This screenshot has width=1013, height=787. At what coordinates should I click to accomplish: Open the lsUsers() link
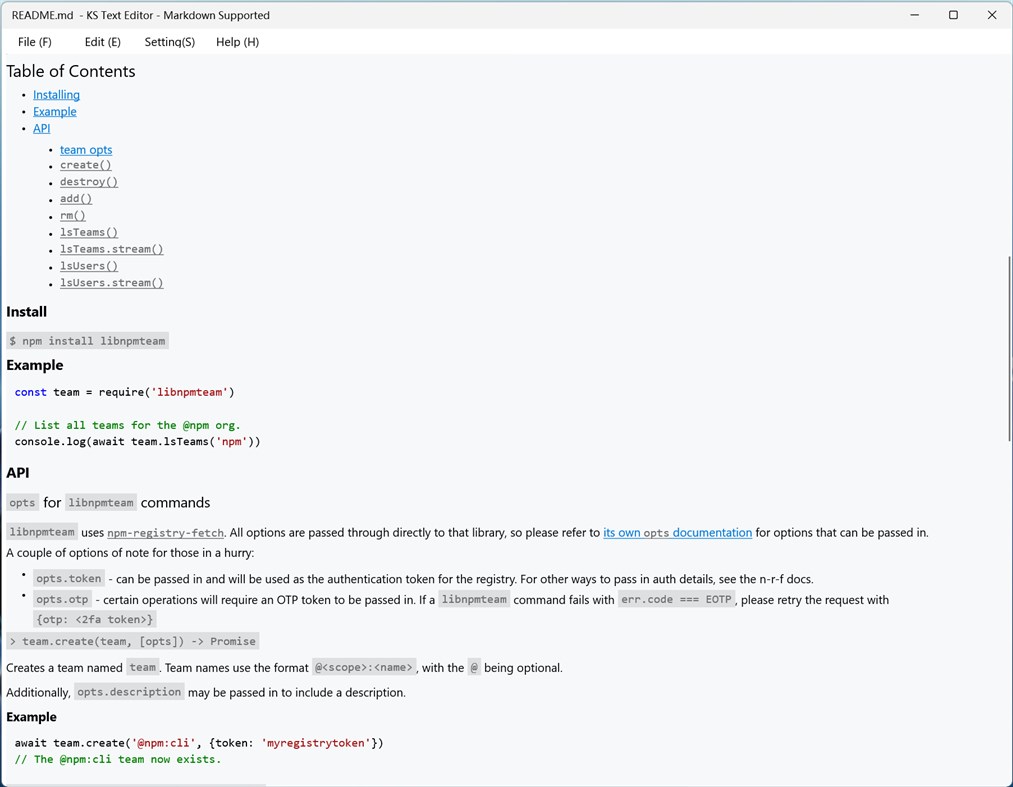tap(88, 266)
